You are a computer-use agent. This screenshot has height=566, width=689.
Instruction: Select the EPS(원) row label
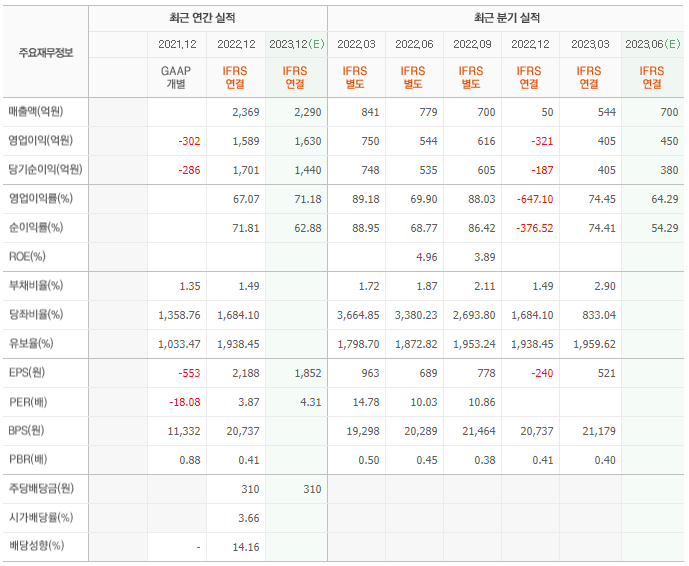tap(27, 373)
